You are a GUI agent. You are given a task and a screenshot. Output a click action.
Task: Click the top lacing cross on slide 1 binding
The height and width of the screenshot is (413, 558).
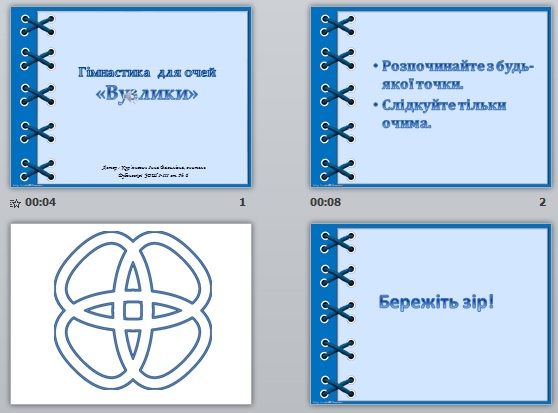37,25
